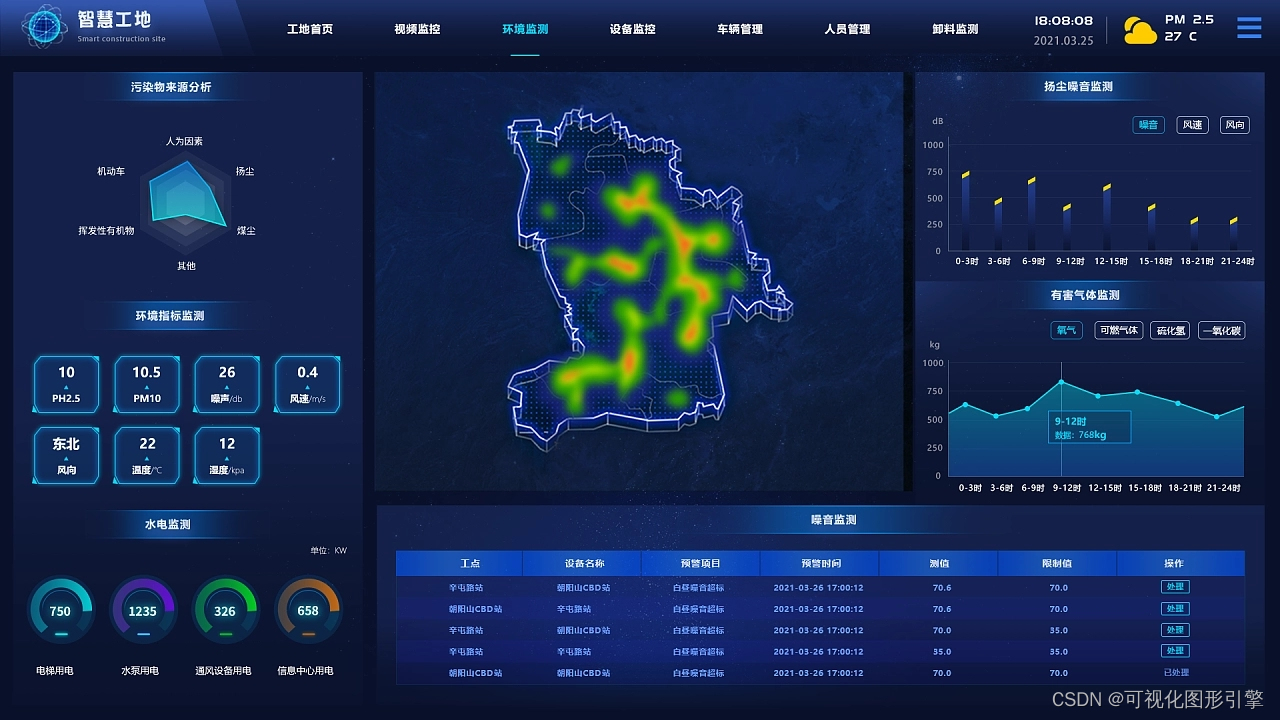Select the 一氧化碳 gas filter

coord(1222,330)
